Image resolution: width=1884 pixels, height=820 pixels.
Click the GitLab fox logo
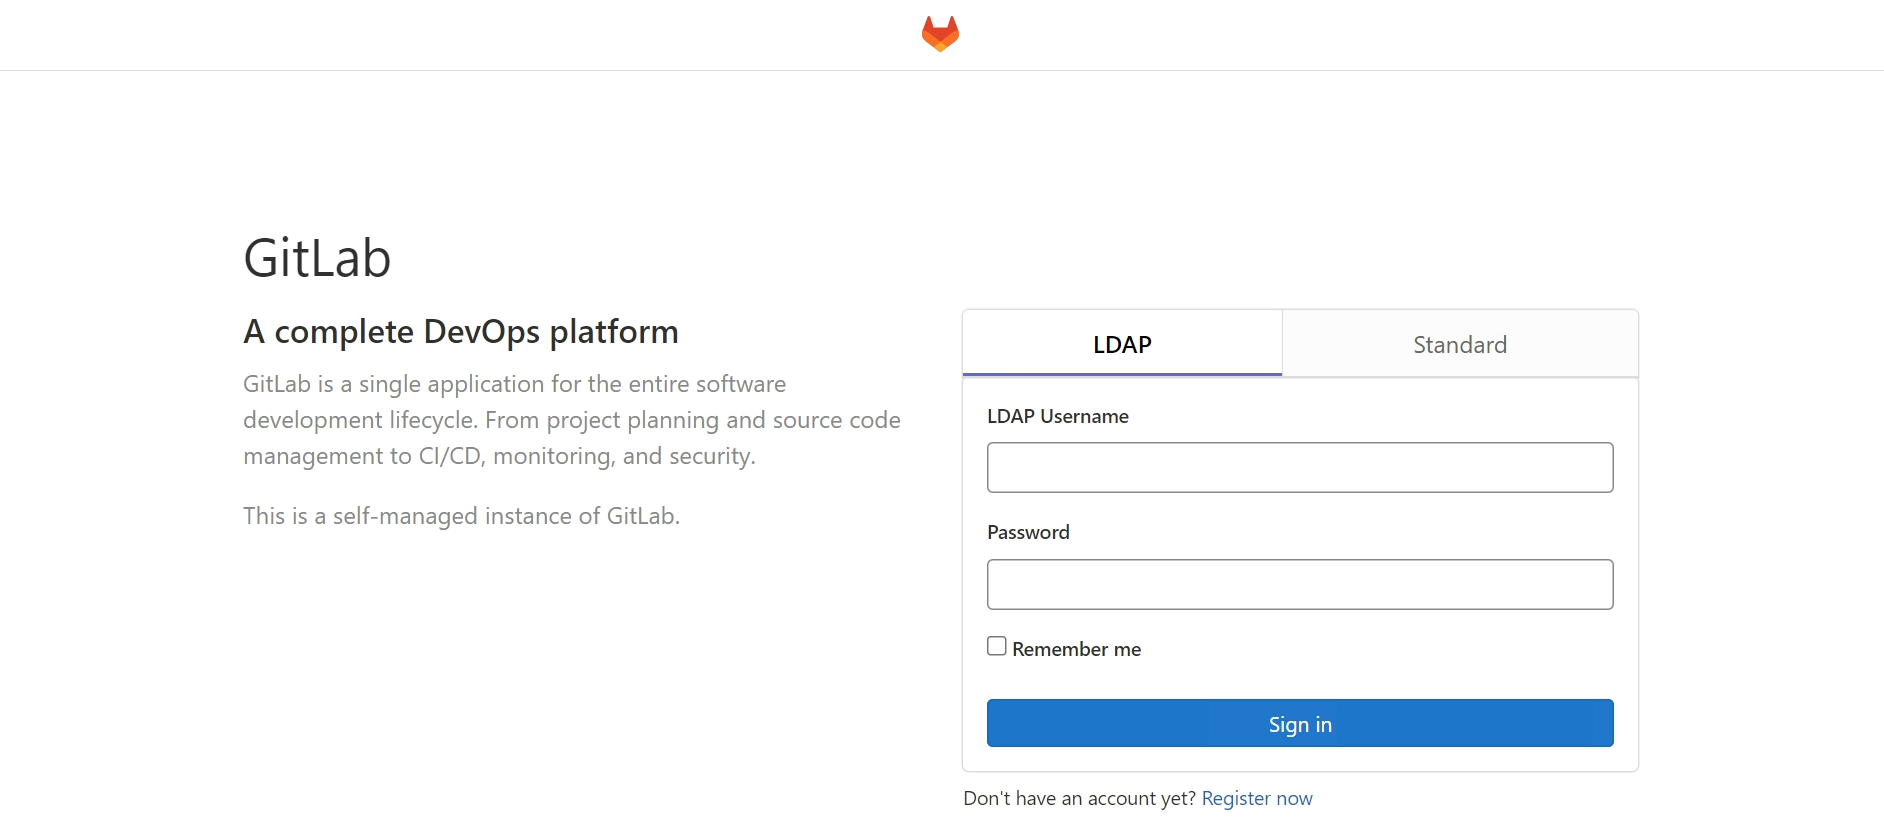click(x=940, y=34)
